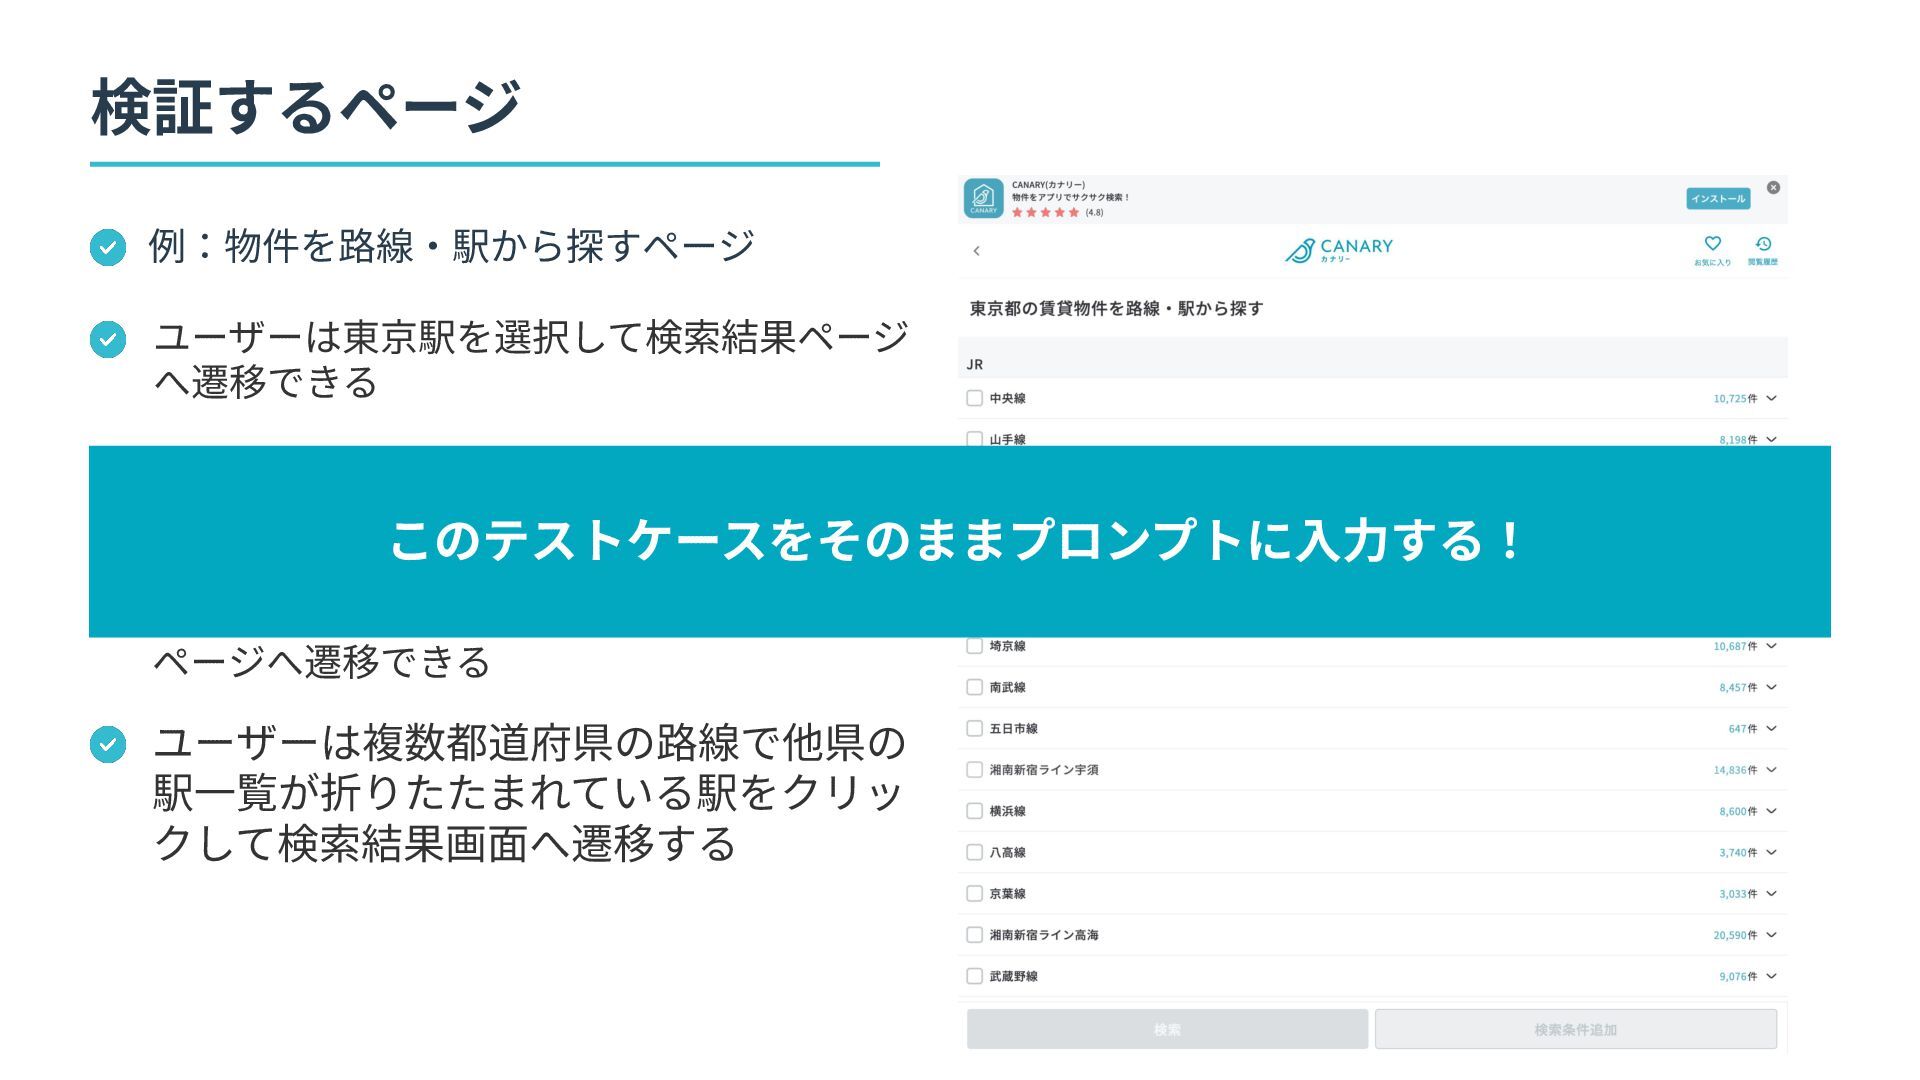
Task: Toggle the 五日市線 checkbox
Action: point(974,728)
